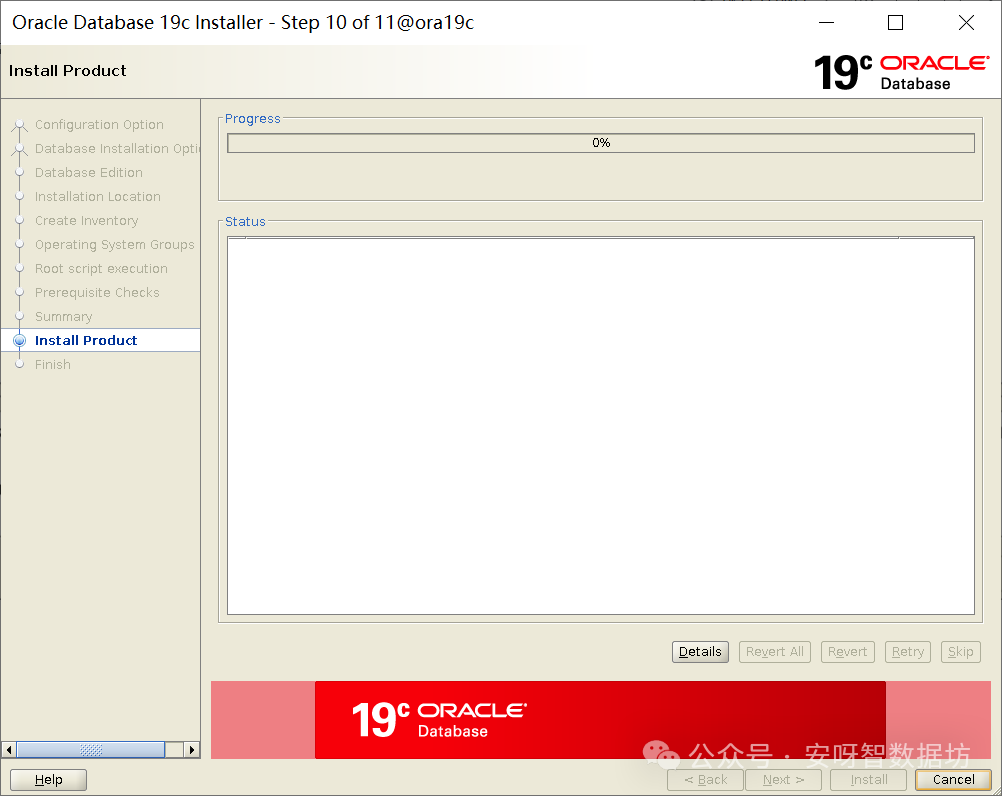Click the Next navigation button
Viewport: 1002px width, 796px height.
(783, 779)
